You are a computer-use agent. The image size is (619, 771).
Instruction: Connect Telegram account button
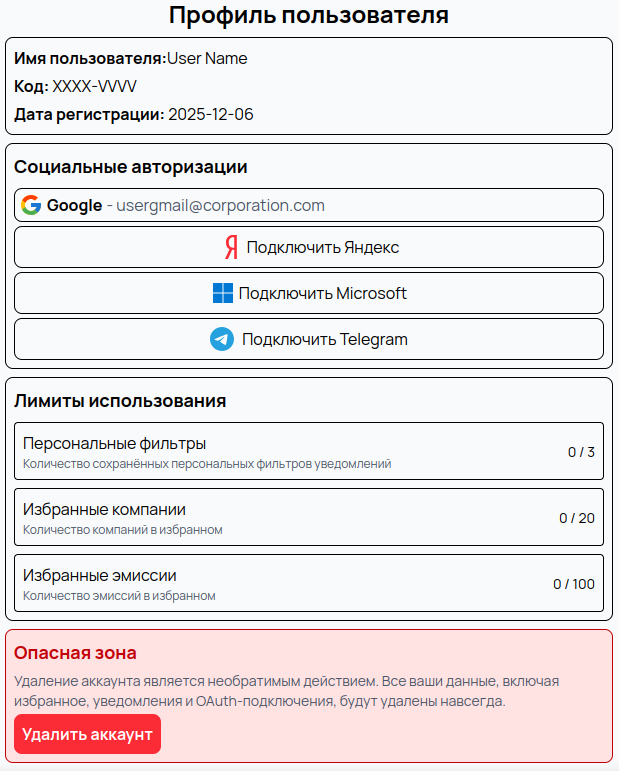point(309,339)
